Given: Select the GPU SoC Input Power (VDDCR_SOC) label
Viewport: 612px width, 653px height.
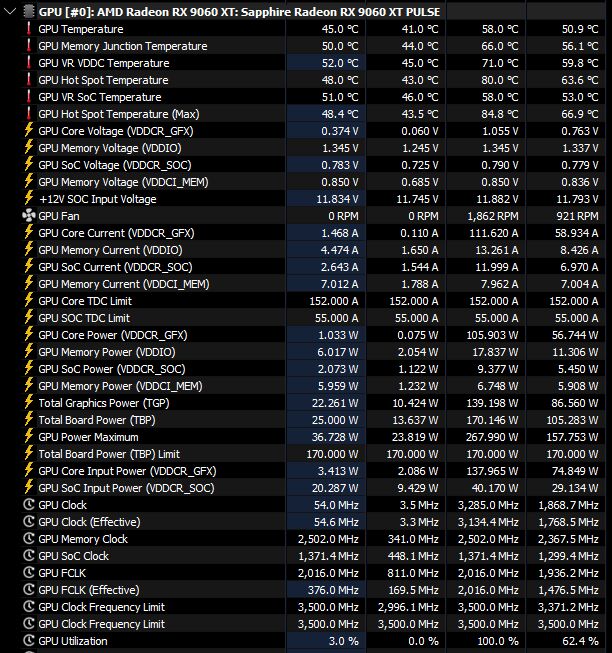Looking at the screenshot, I should 126,488.
